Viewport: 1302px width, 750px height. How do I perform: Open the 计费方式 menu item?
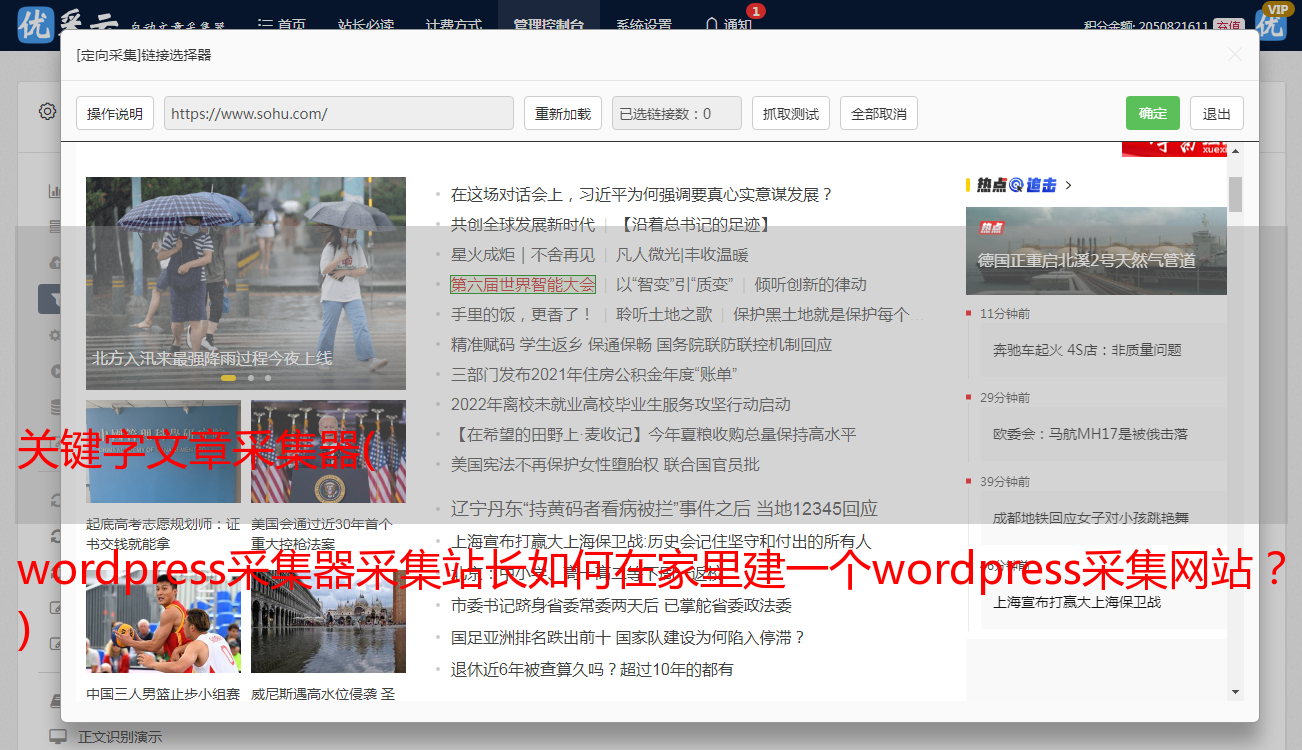coord(453,25)
